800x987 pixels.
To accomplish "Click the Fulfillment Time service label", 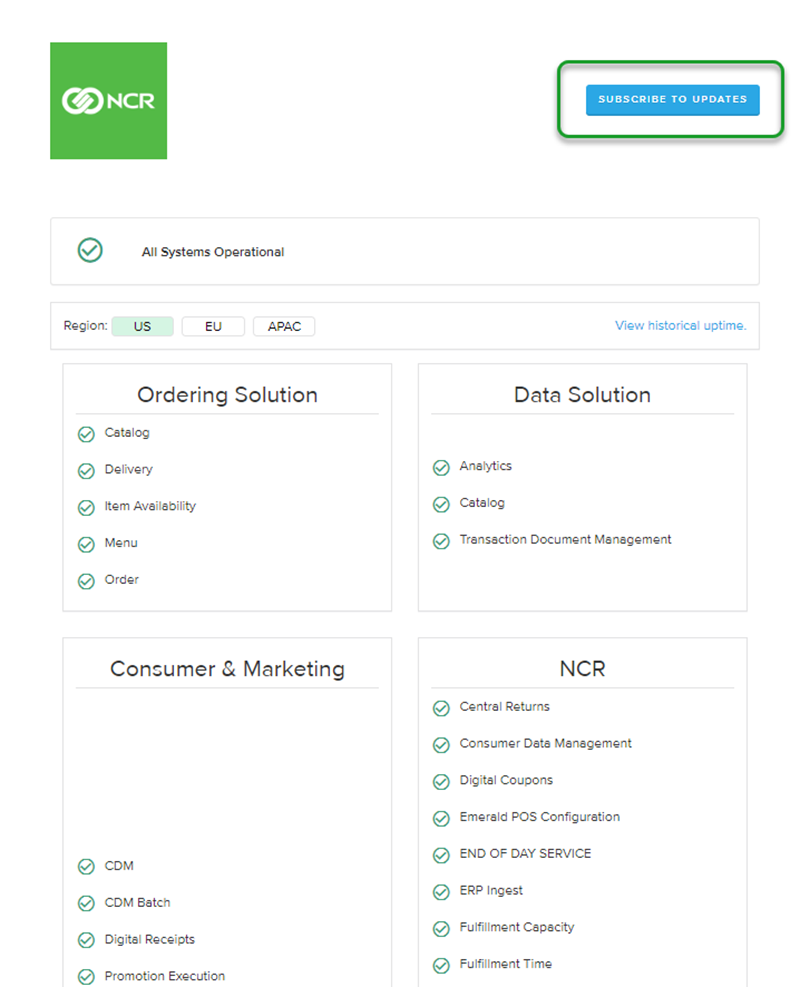I will tap(505, 964).
